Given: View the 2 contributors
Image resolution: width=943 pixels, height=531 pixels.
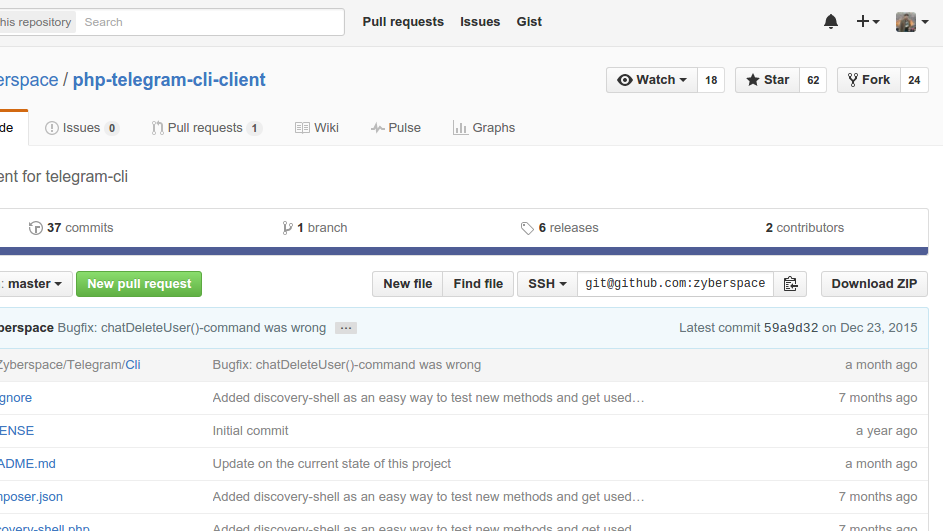Looking at the screenshot, I should tap(805, 228).
